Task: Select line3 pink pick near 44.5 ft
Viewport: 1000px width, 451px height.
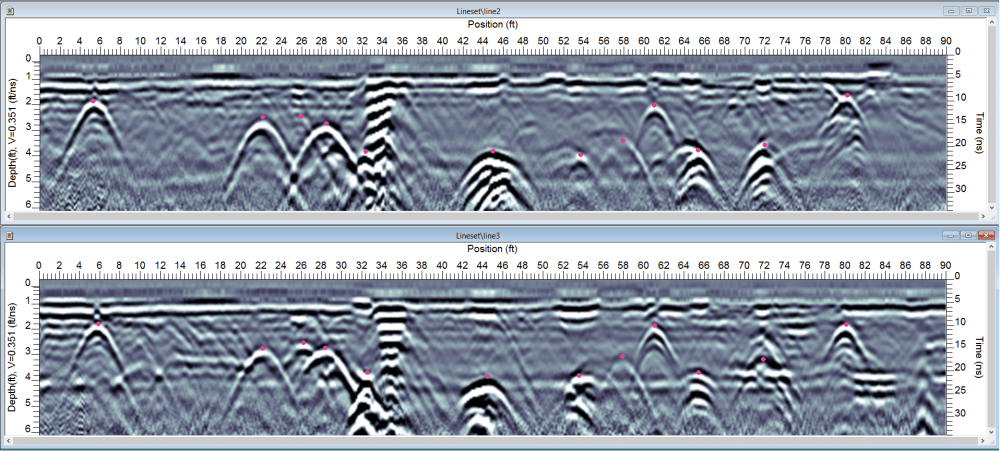Action: [488, 377]
